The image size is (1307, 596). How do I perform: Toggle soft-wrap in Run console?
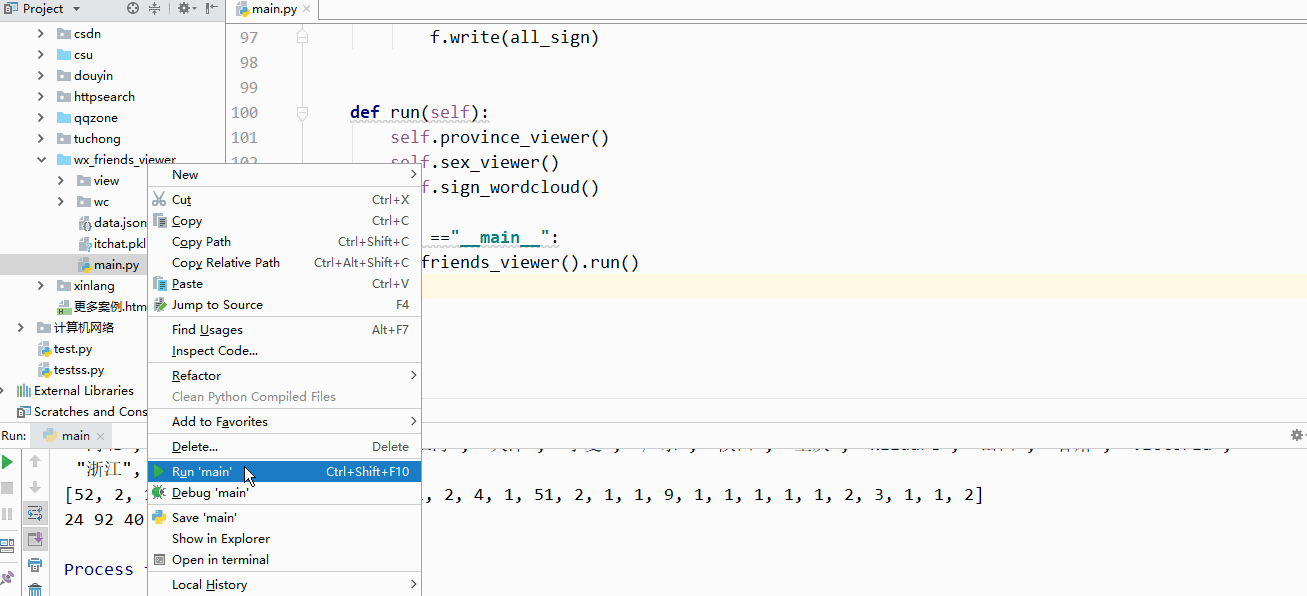[x=35, y=513]
